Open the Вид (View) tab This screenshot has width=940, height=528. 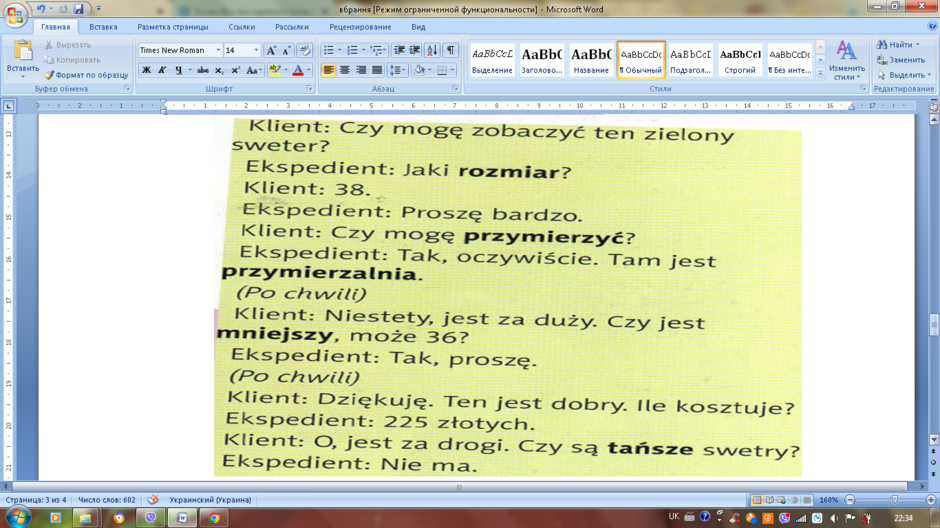tap(418, 27)
